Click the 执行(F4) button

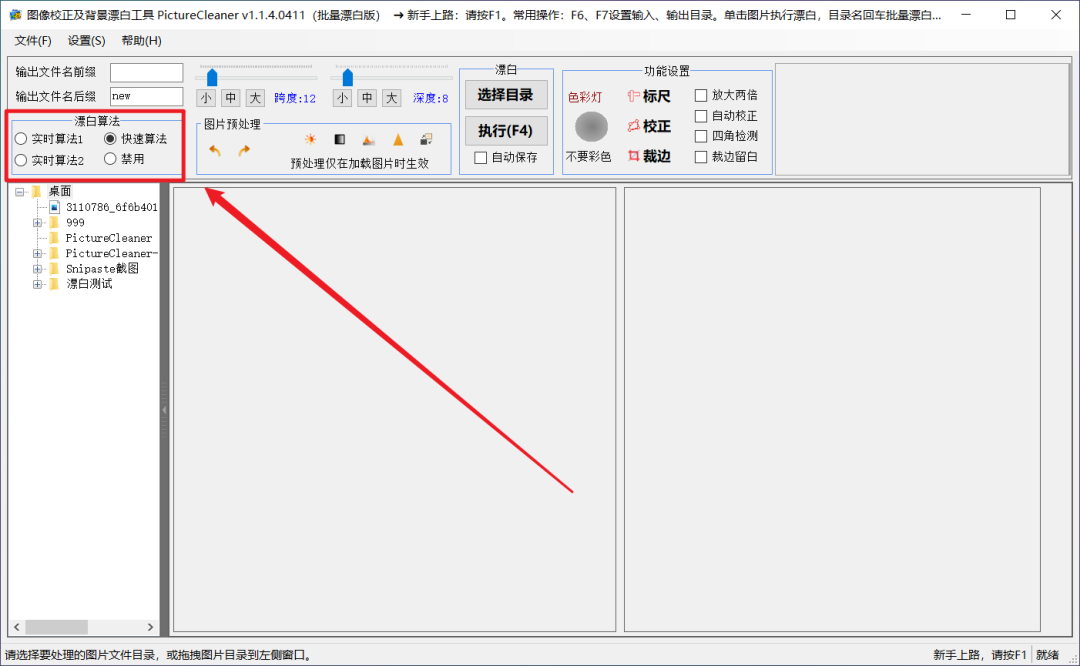(x=506, y=131)
